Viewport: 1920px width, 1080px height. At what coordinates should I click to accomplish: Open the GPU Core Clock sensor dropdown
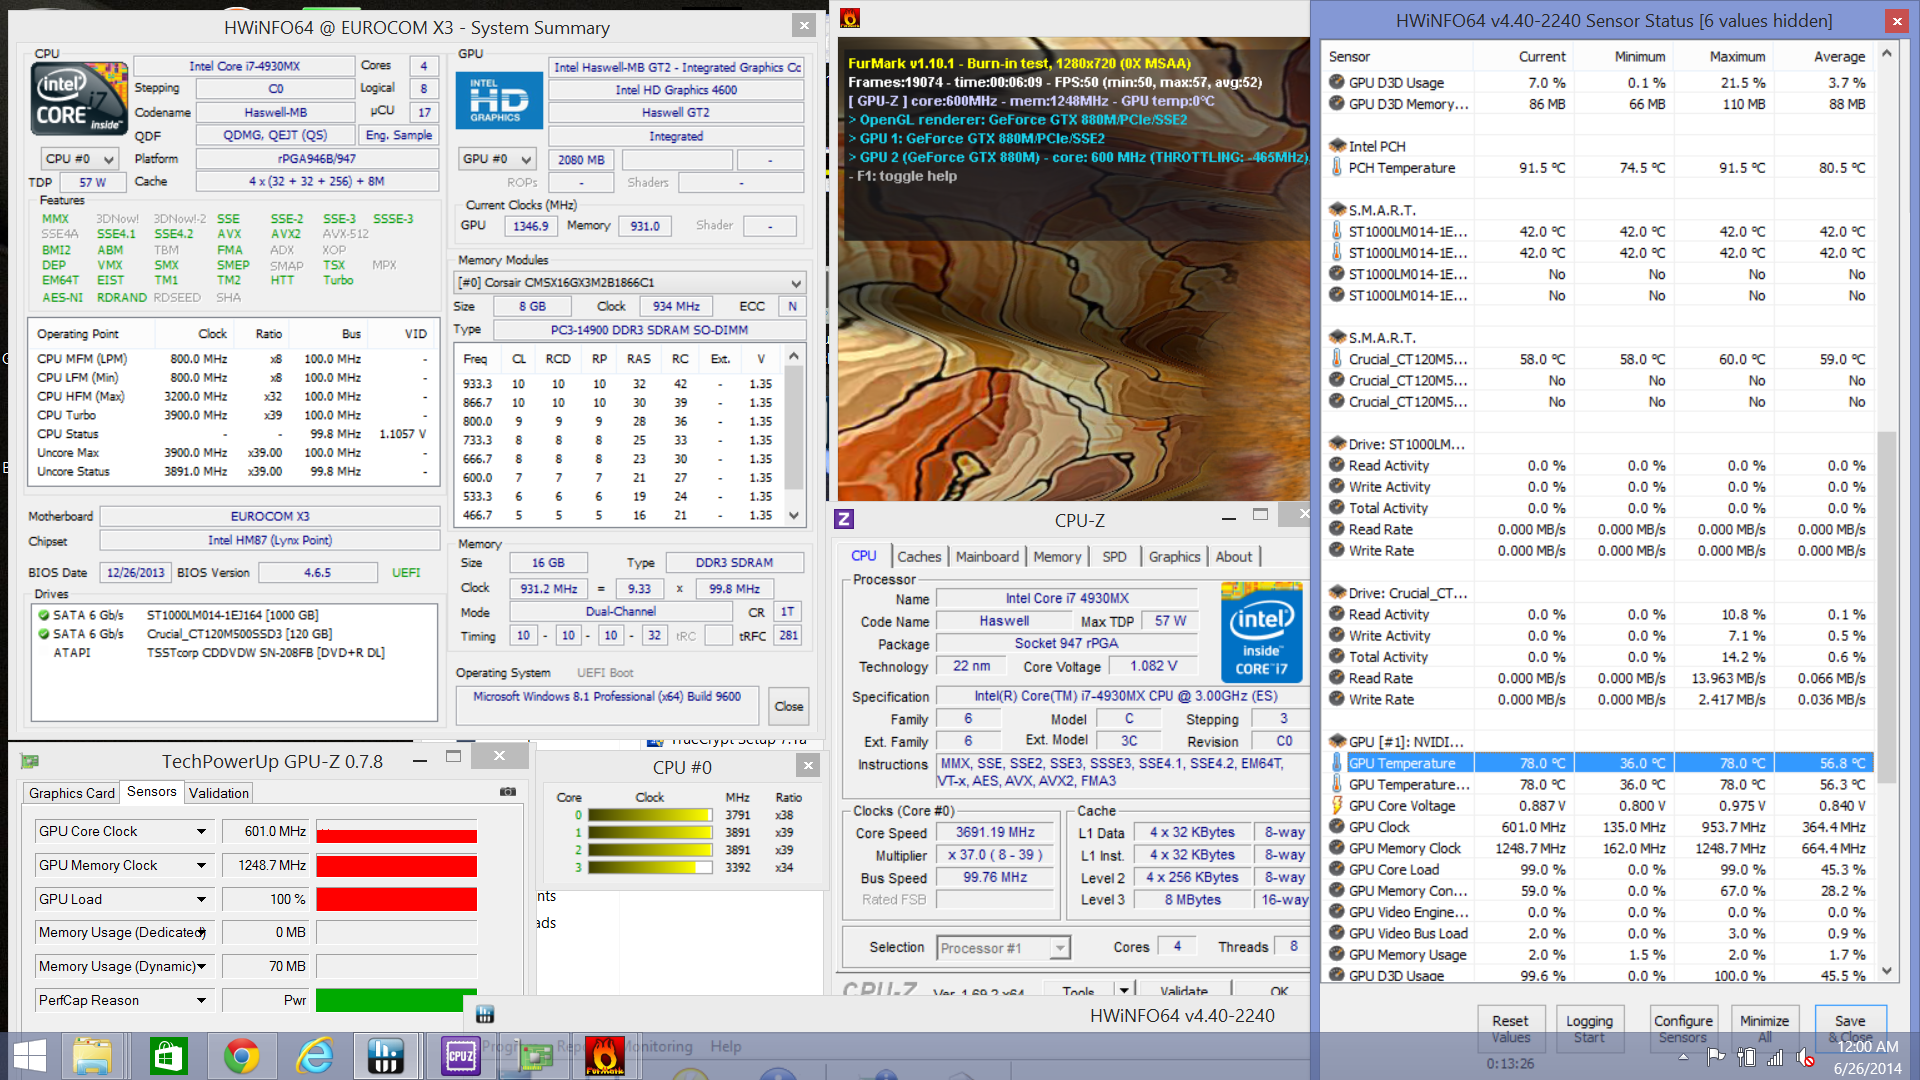(201, 832)
